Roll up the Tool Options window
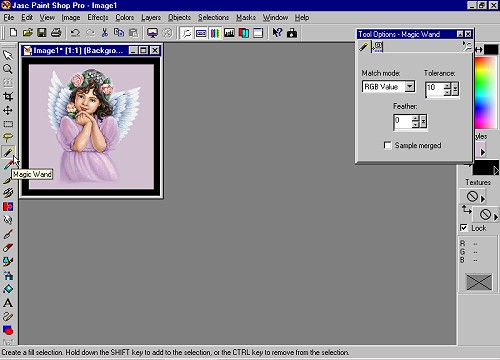The width and height of the screenshot is (500, 360). click(460, 34)
